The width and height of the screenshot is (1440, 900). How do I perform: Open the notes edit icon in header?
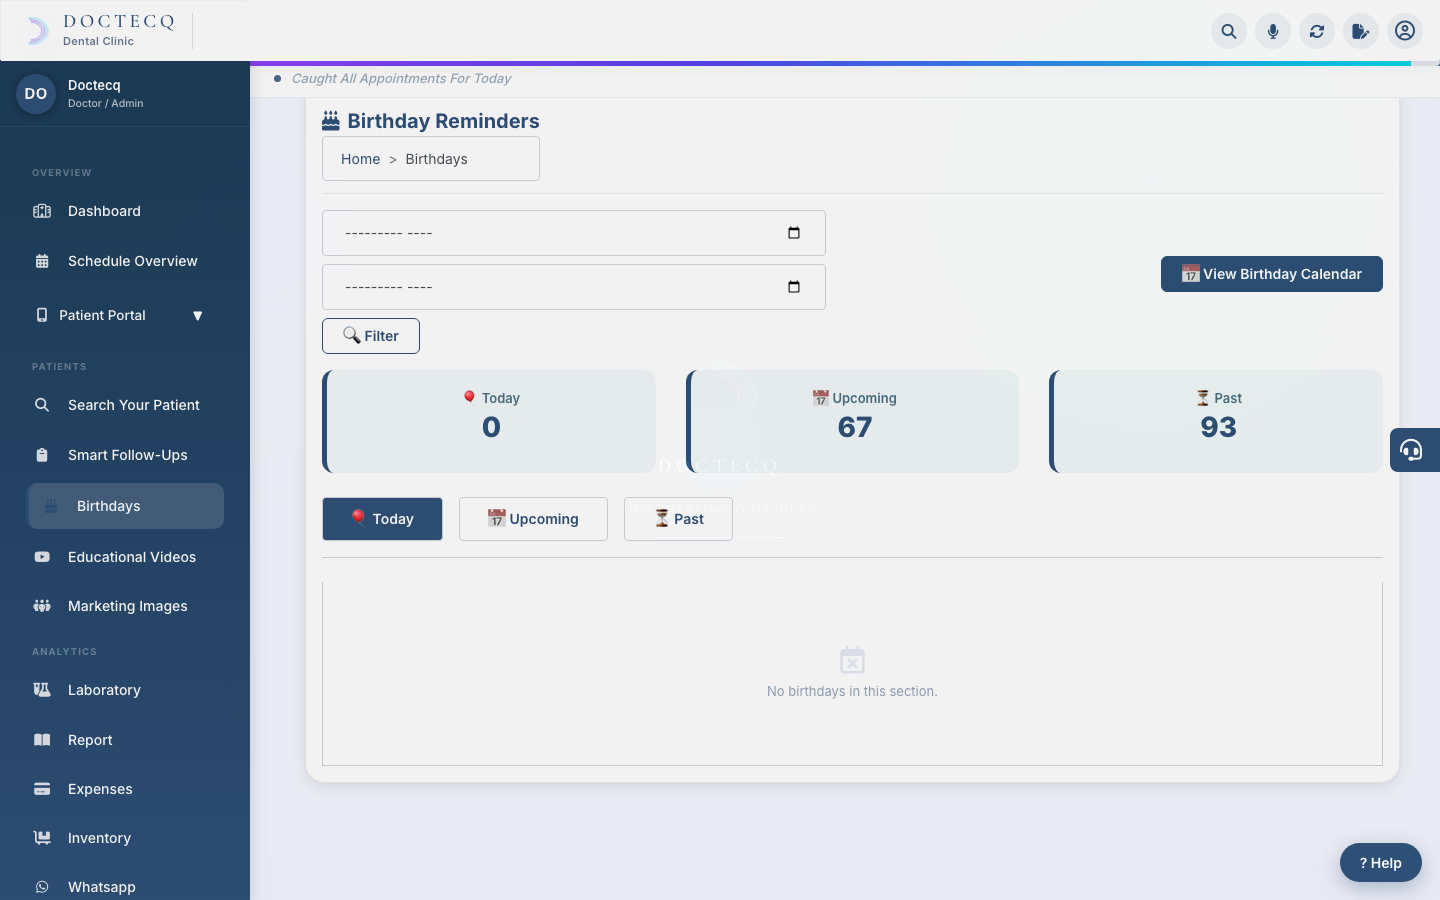tap(1361, 31)
